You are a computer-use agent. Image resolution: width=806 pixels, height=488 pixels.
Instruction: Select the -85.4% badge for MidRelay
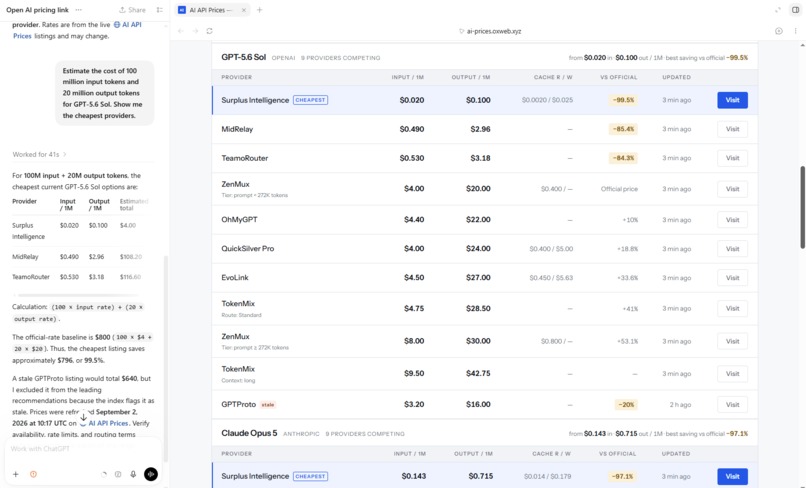point(623,129)
